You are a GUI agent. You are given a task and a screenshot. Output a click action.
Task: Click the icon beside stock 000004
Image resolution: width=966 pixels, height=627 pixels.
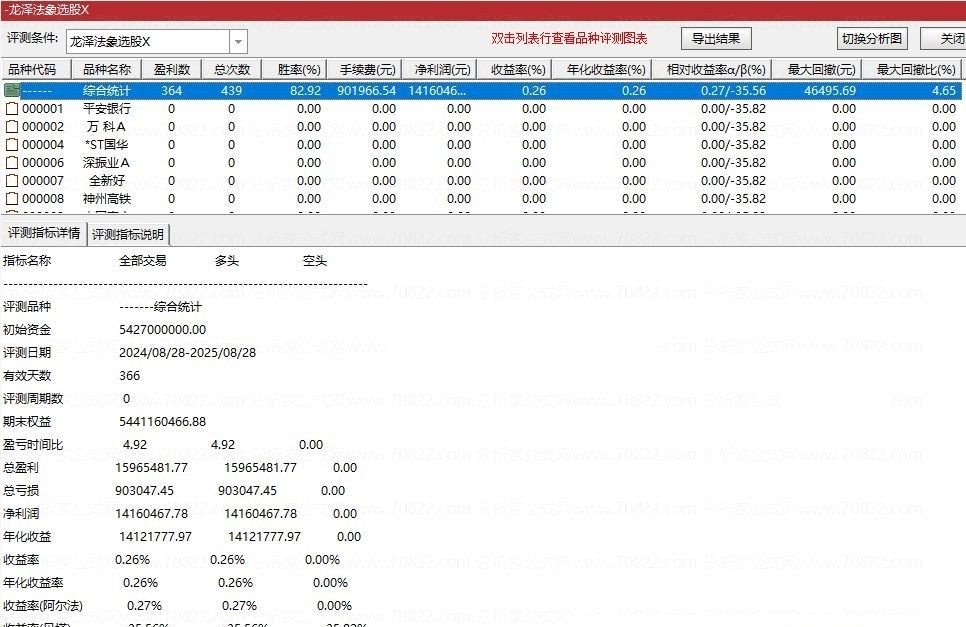pos(12,145)
